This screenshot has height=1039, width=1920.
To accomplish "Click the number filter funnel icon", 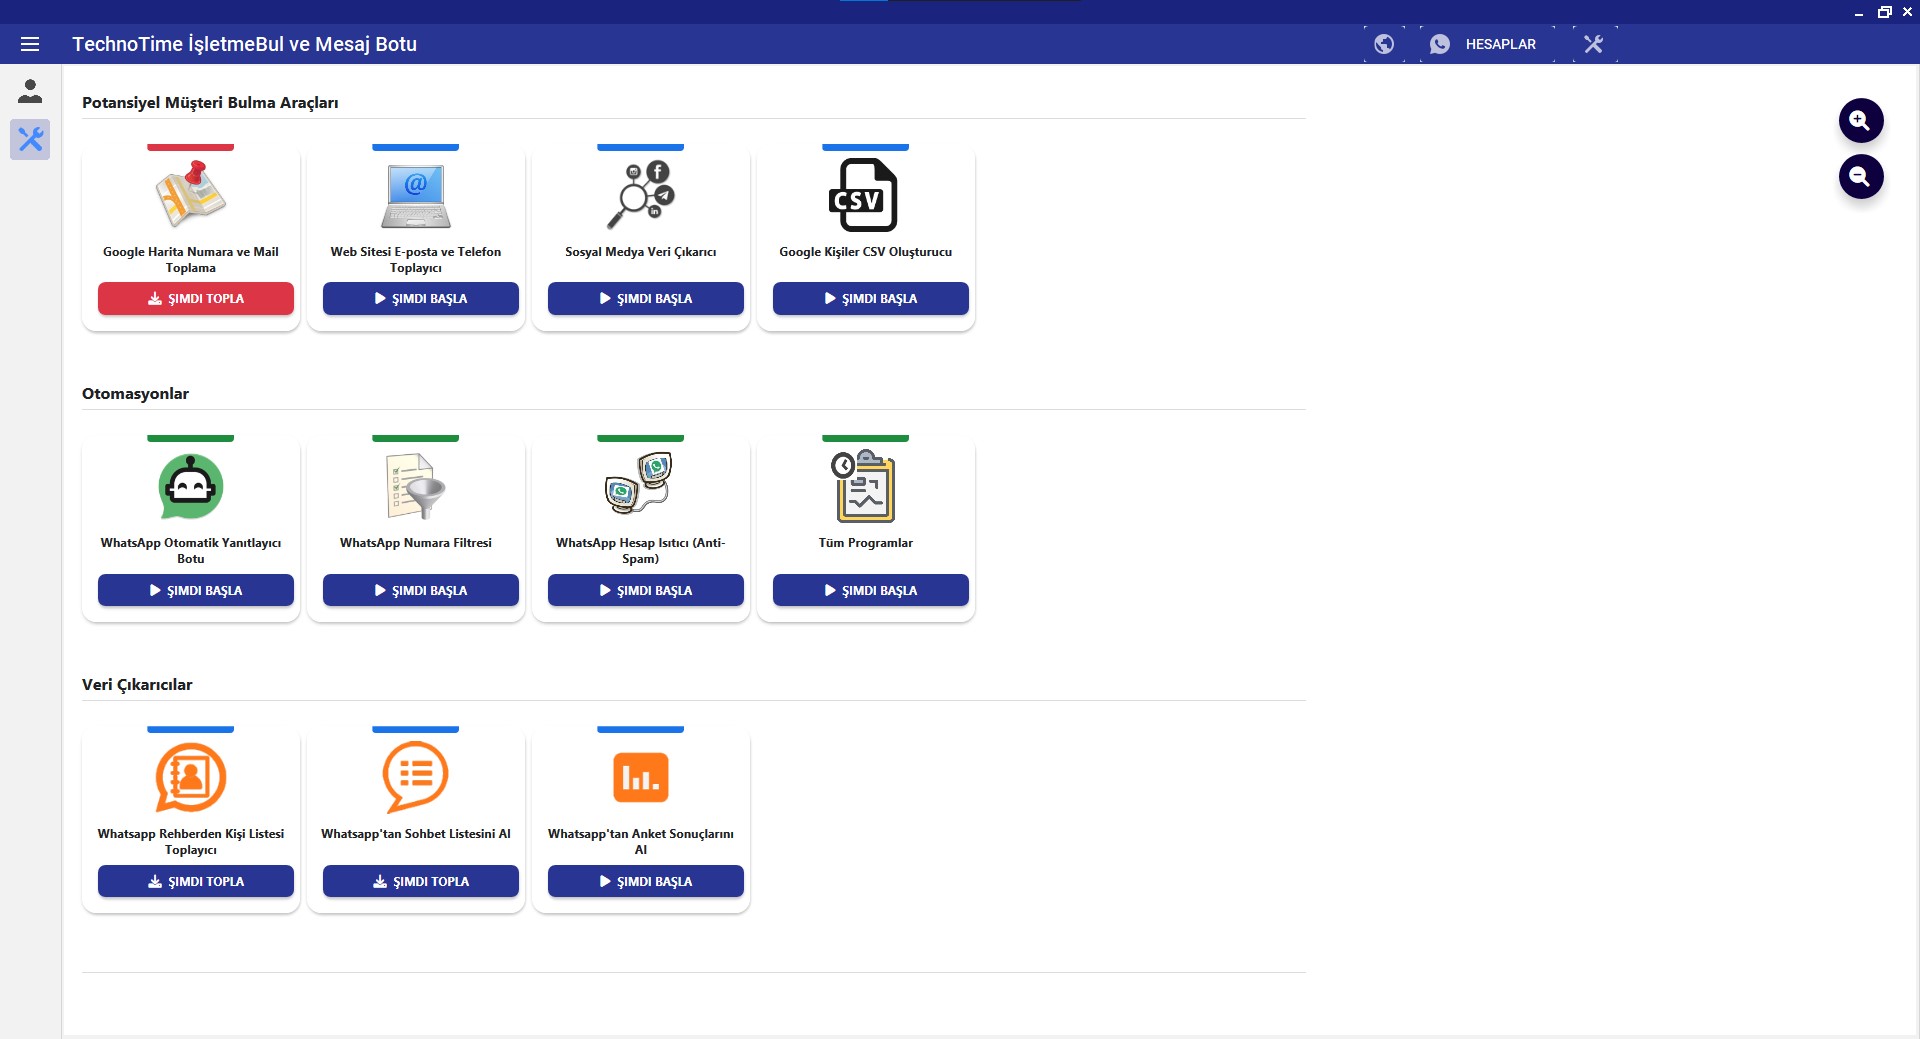I will pos(415,486).
